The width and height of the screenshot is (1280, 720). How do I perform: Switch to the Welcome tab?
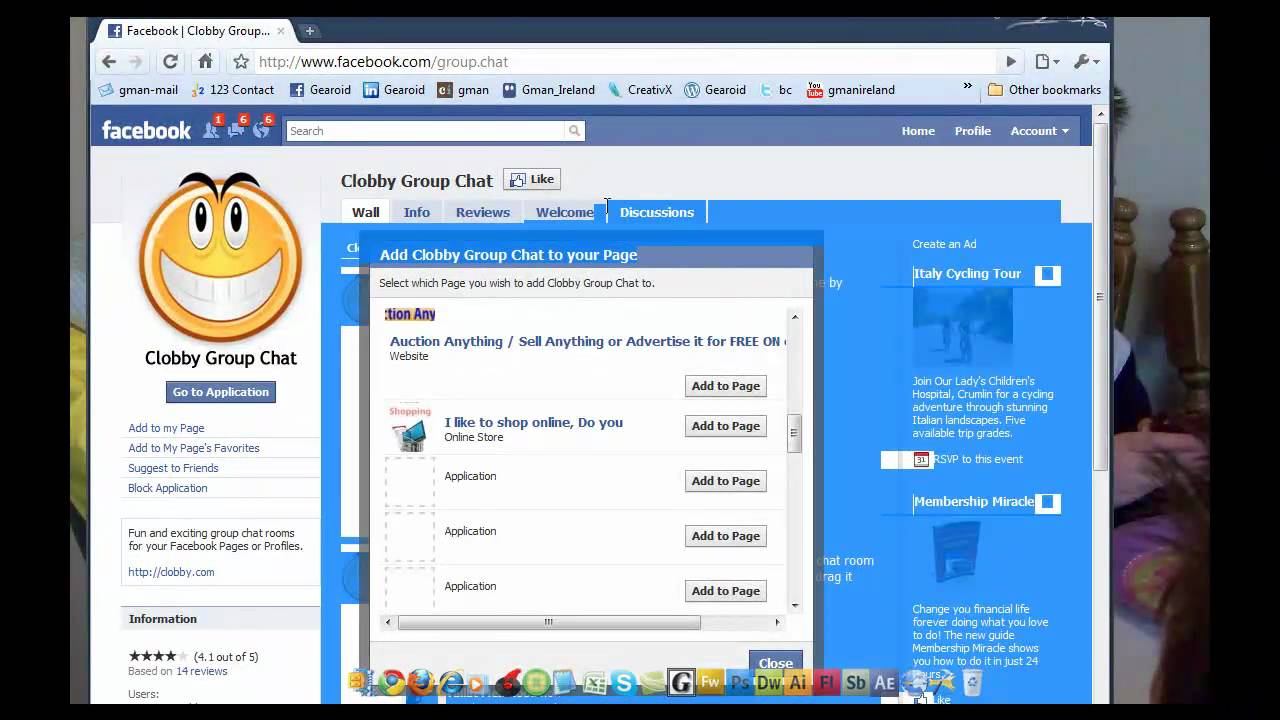564,212
